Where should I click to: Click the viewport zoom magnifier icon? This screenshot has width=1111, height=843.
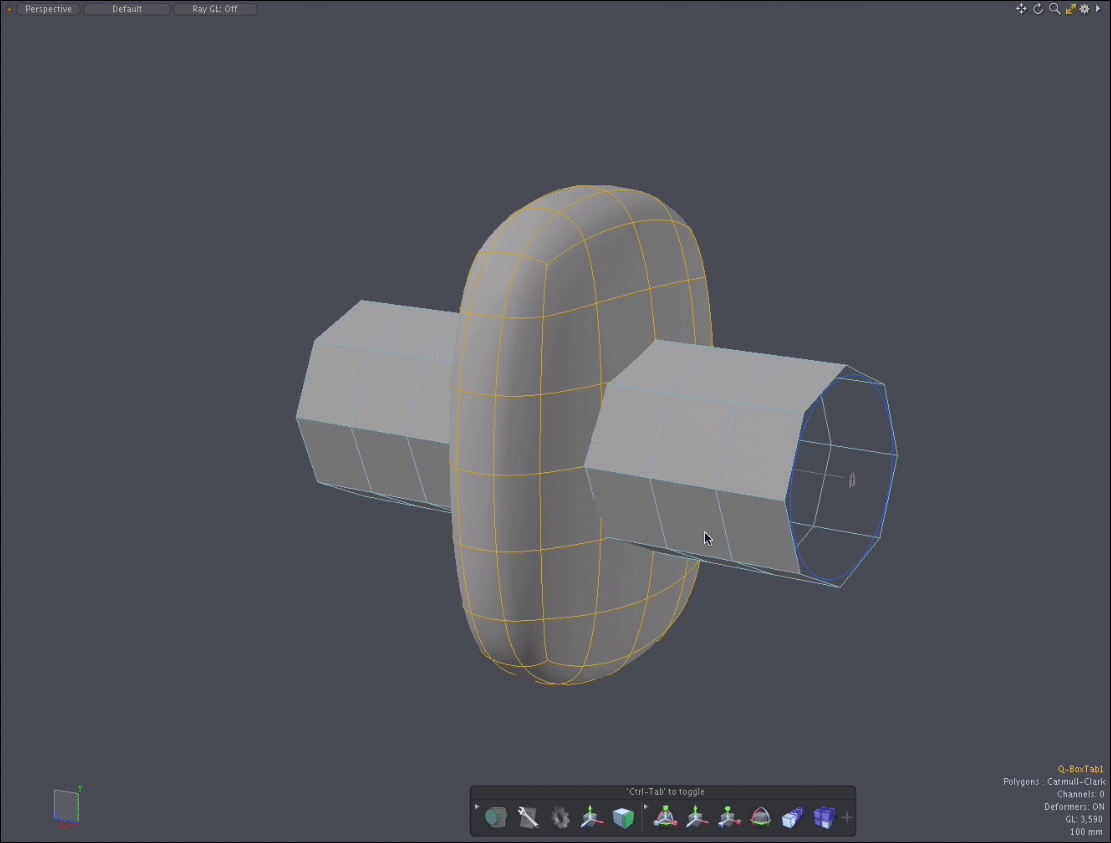pos(1054,9)
